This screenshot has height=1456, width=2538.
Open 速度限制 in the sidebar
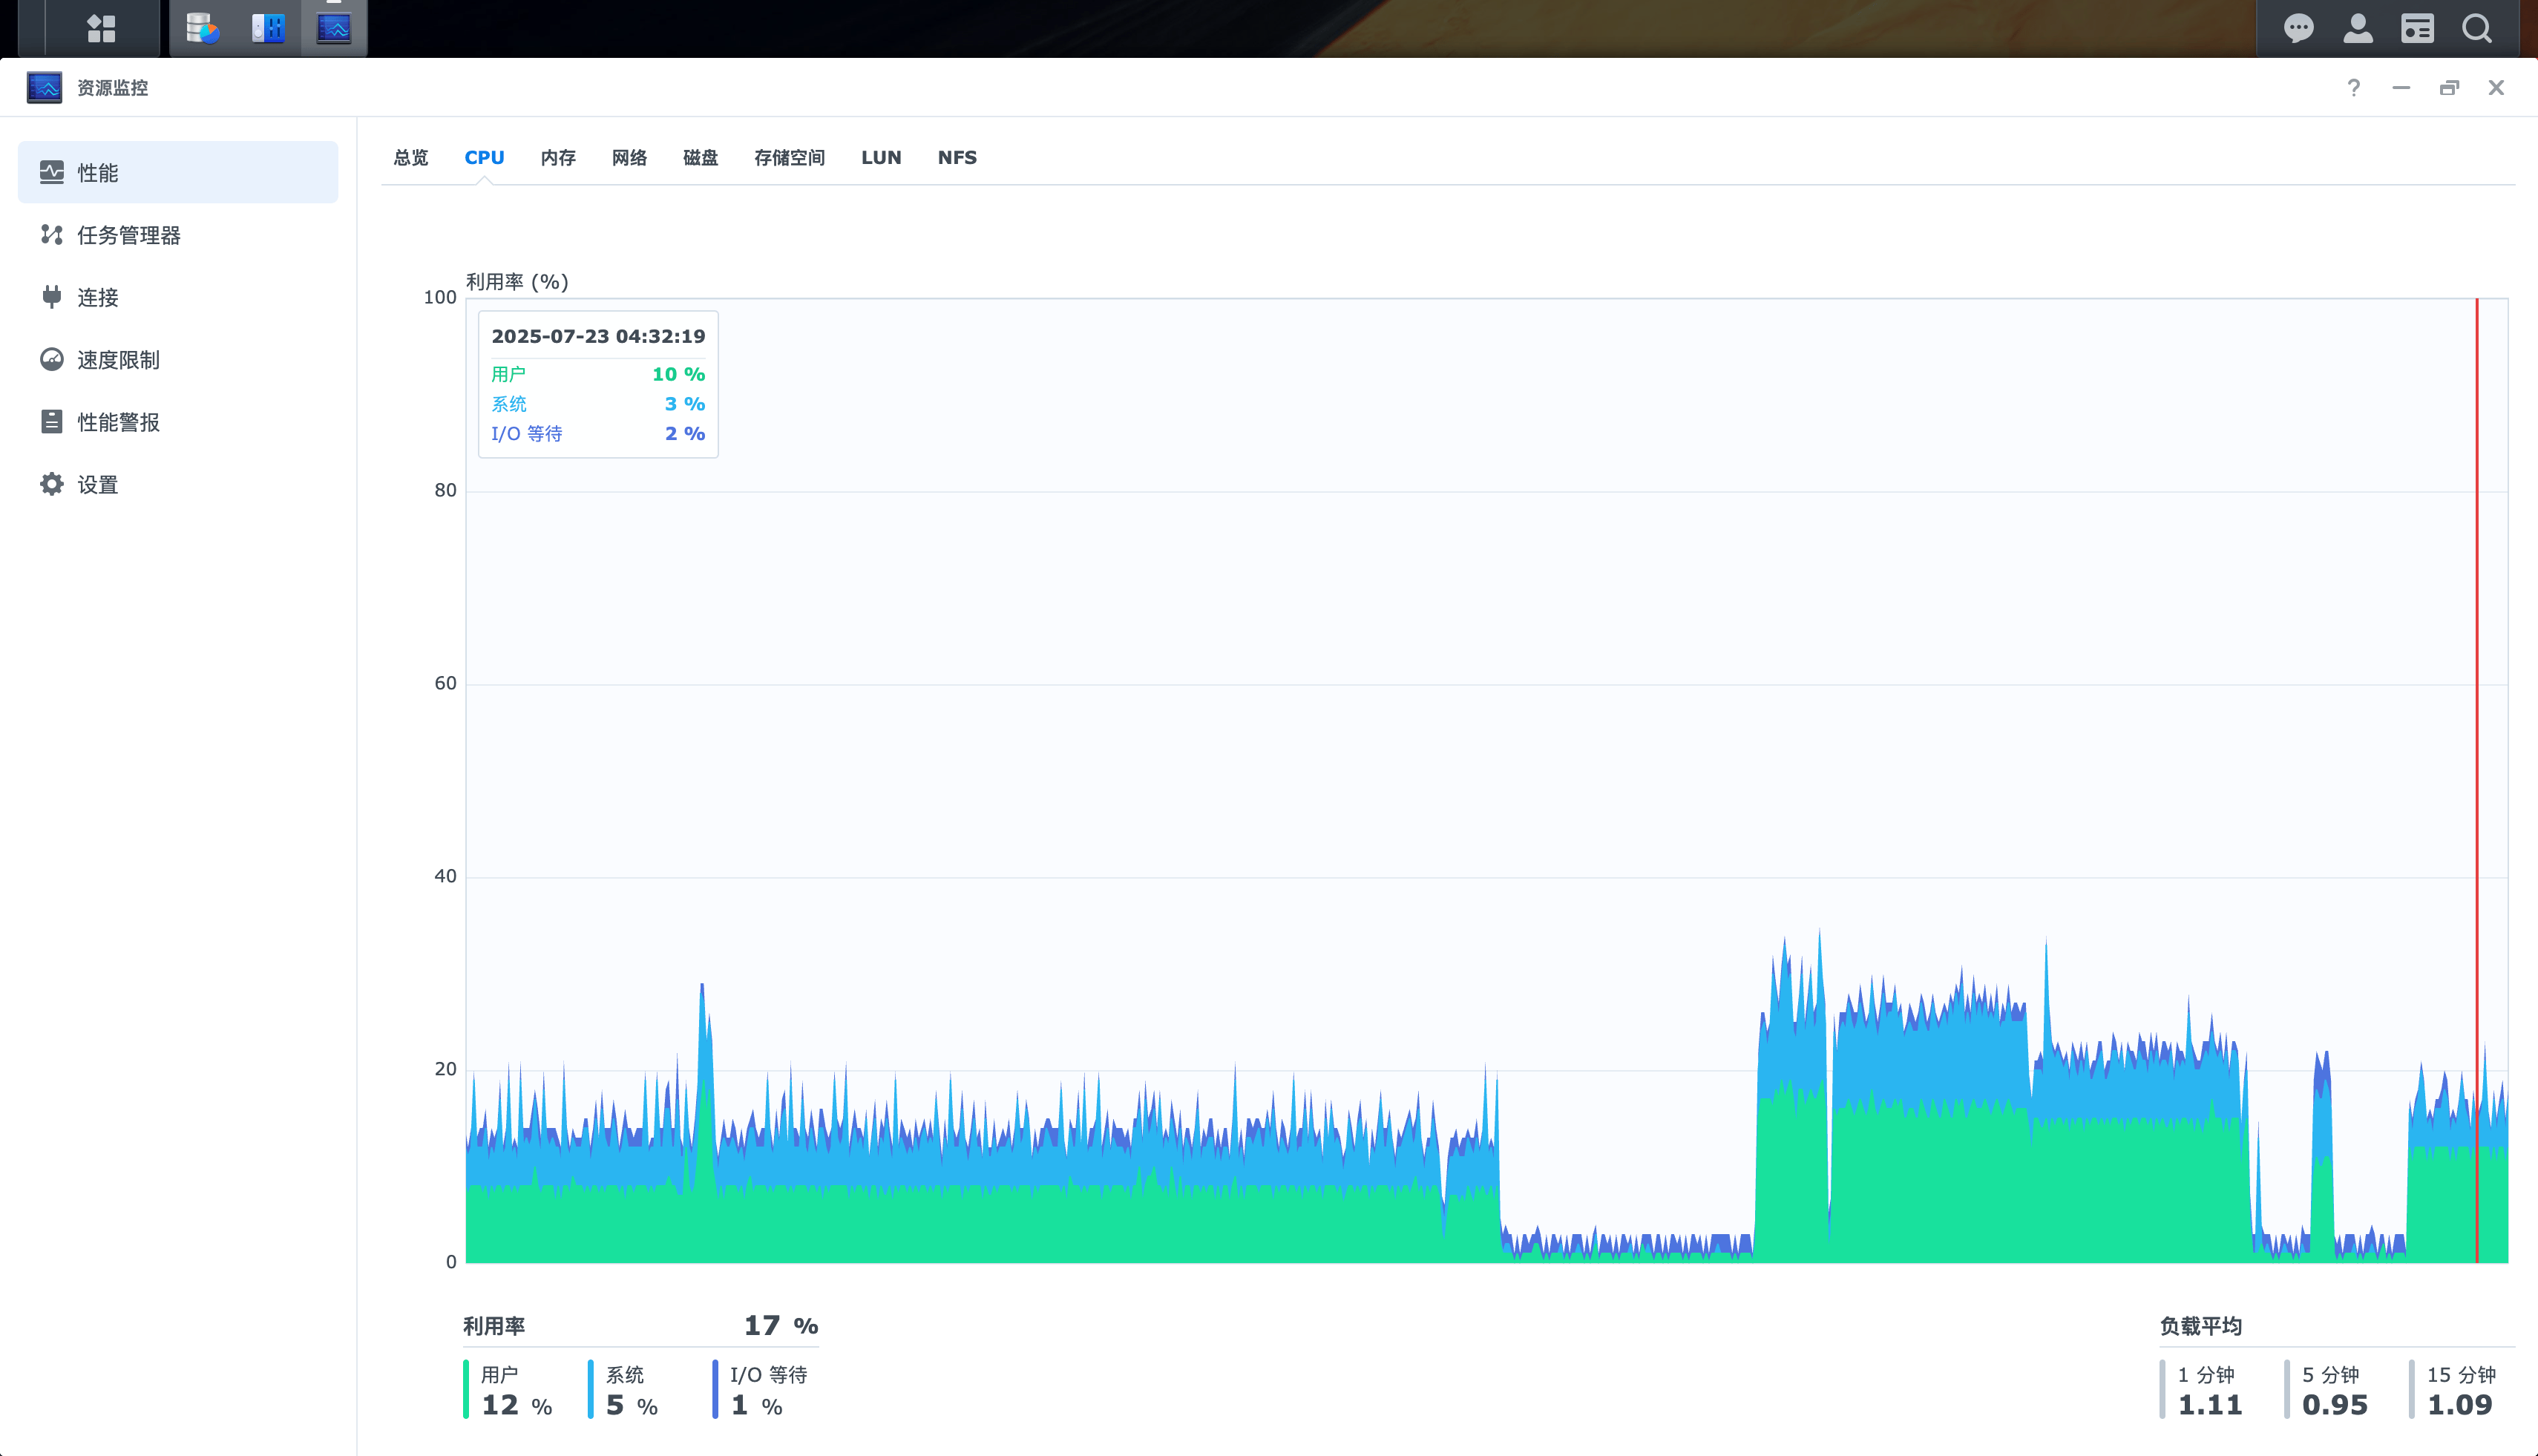[178, 359]
